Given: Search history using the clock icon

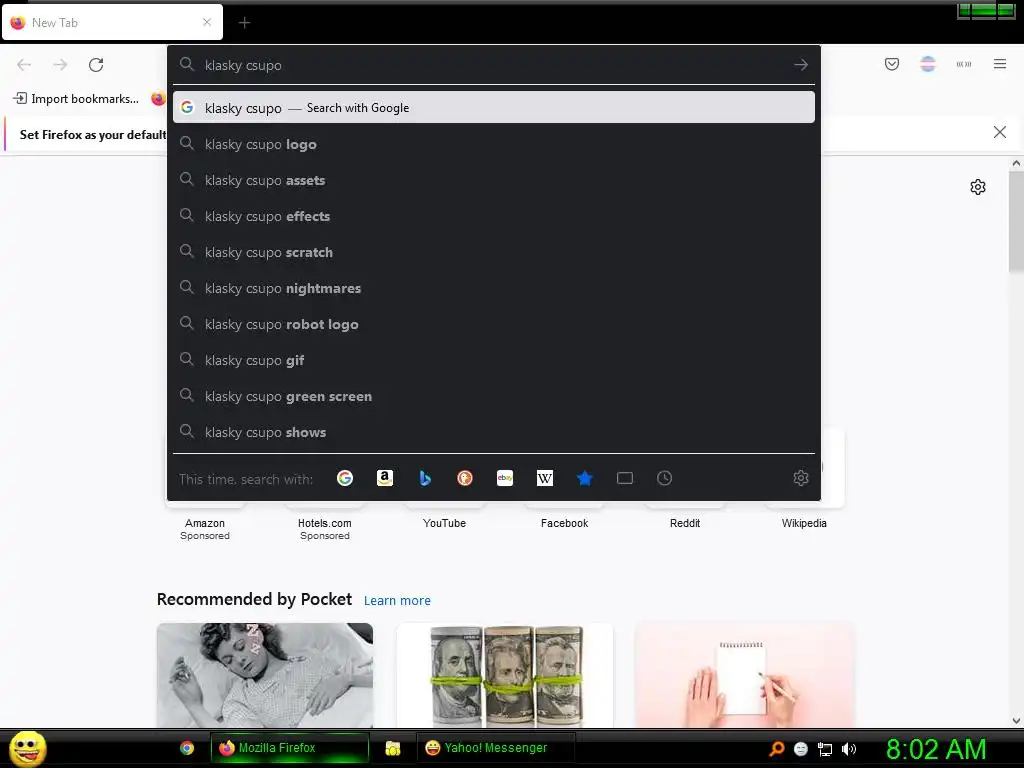Looking at the screenshot, I should (x=664, y=478).
